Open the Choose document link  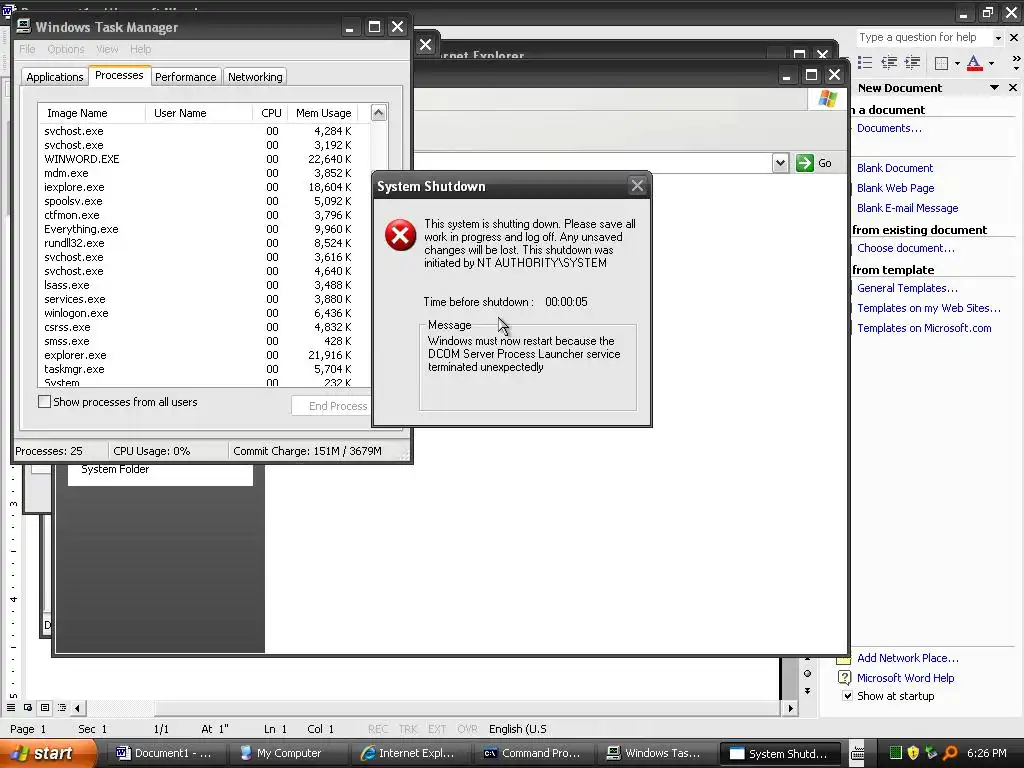pyautogui.click(x=906, y=248)
